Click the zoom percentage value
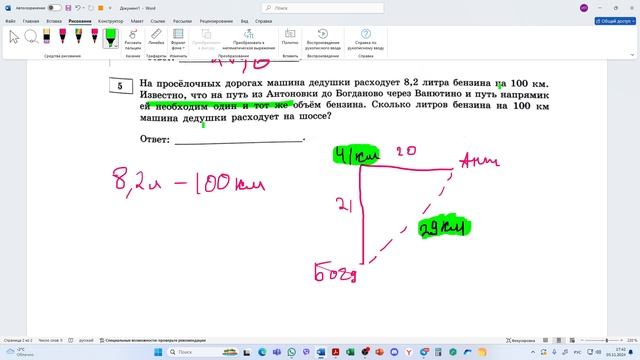The height and width of the screenshot is (360, 640). coord(632,340)
